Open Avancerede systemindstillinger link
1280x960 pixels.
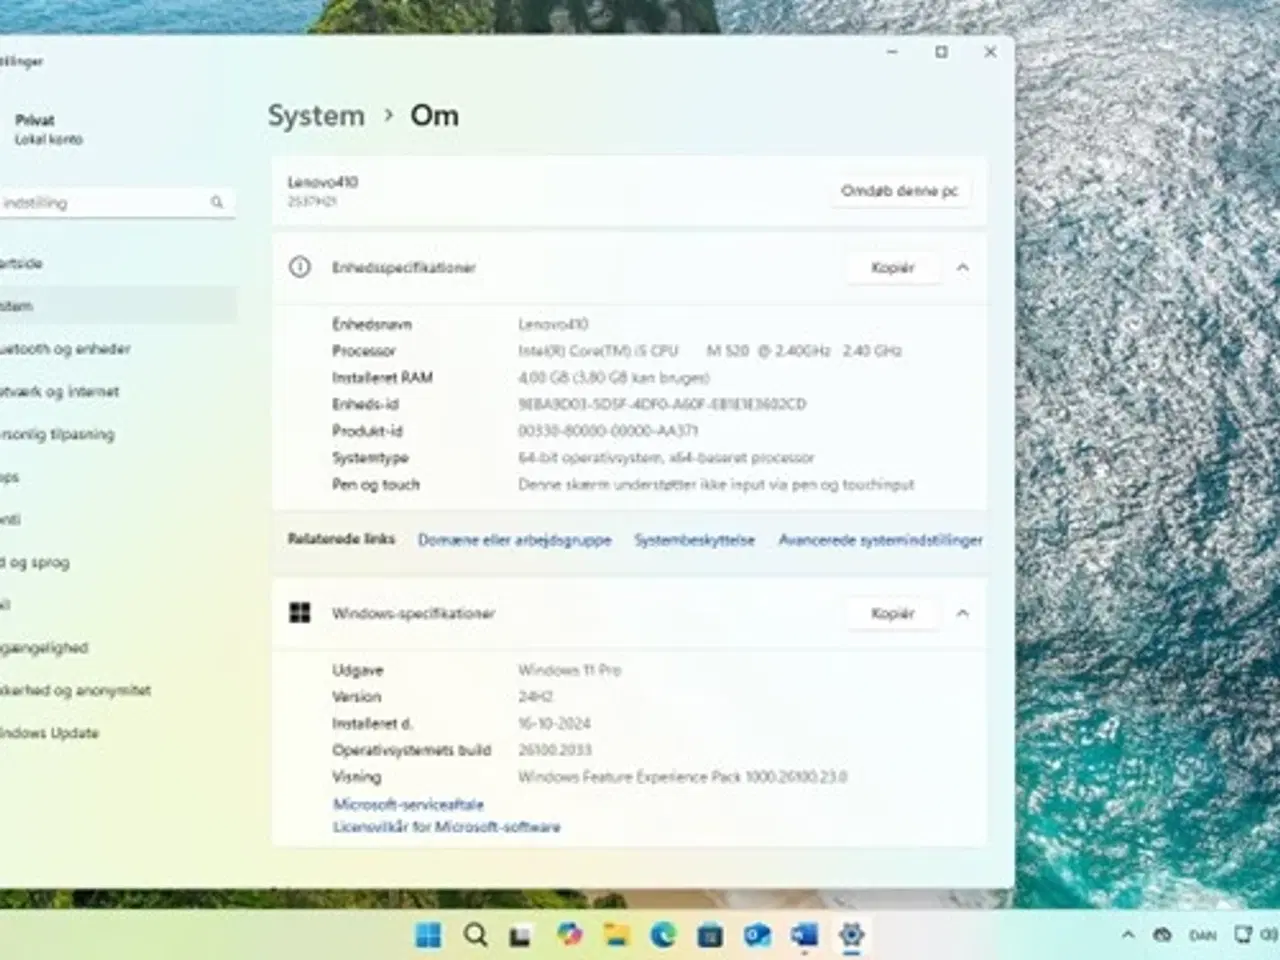point(880,540)
